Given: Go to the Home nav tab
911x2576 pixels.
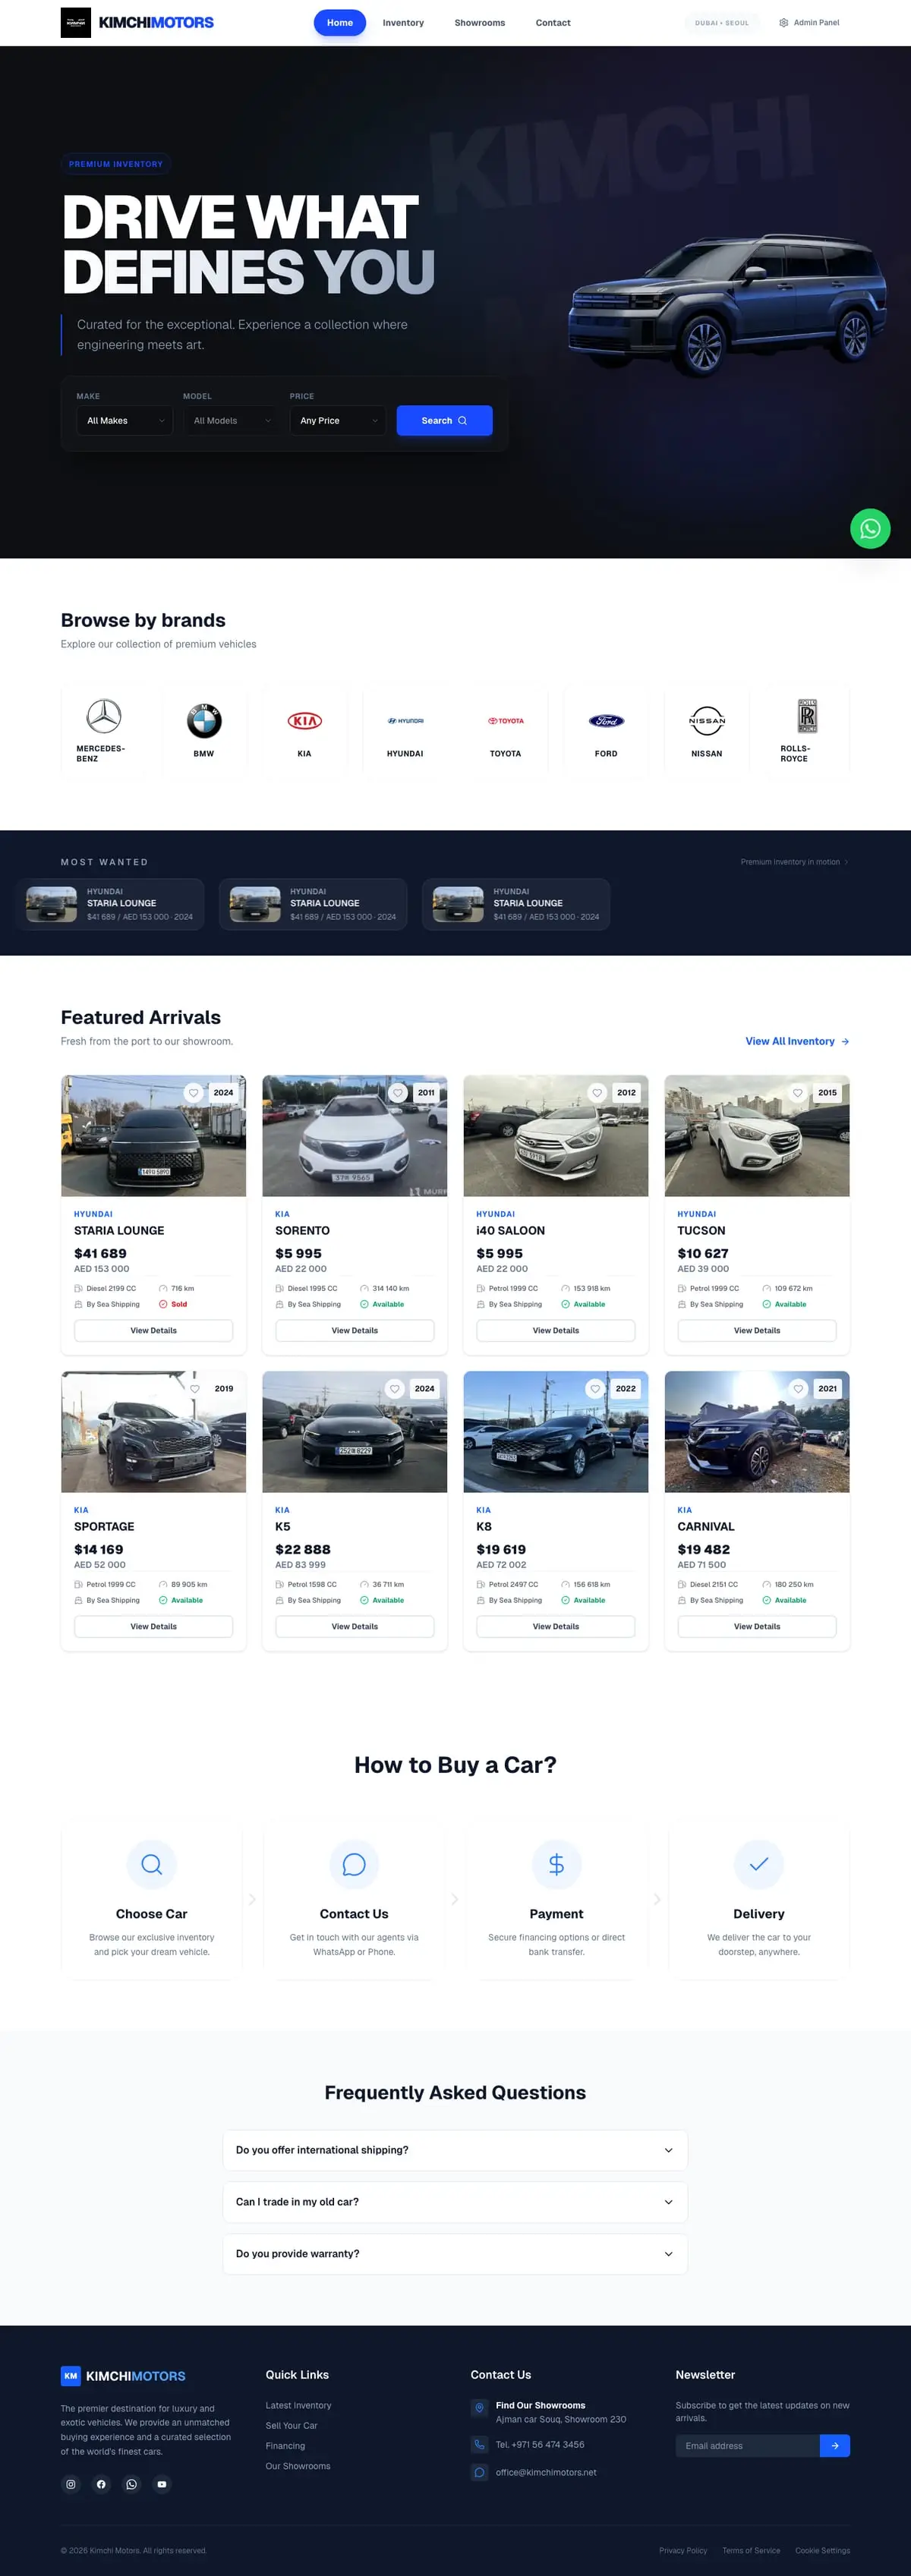Looking at the screenshot, I should pyautogui.click(x=340, y=23).
